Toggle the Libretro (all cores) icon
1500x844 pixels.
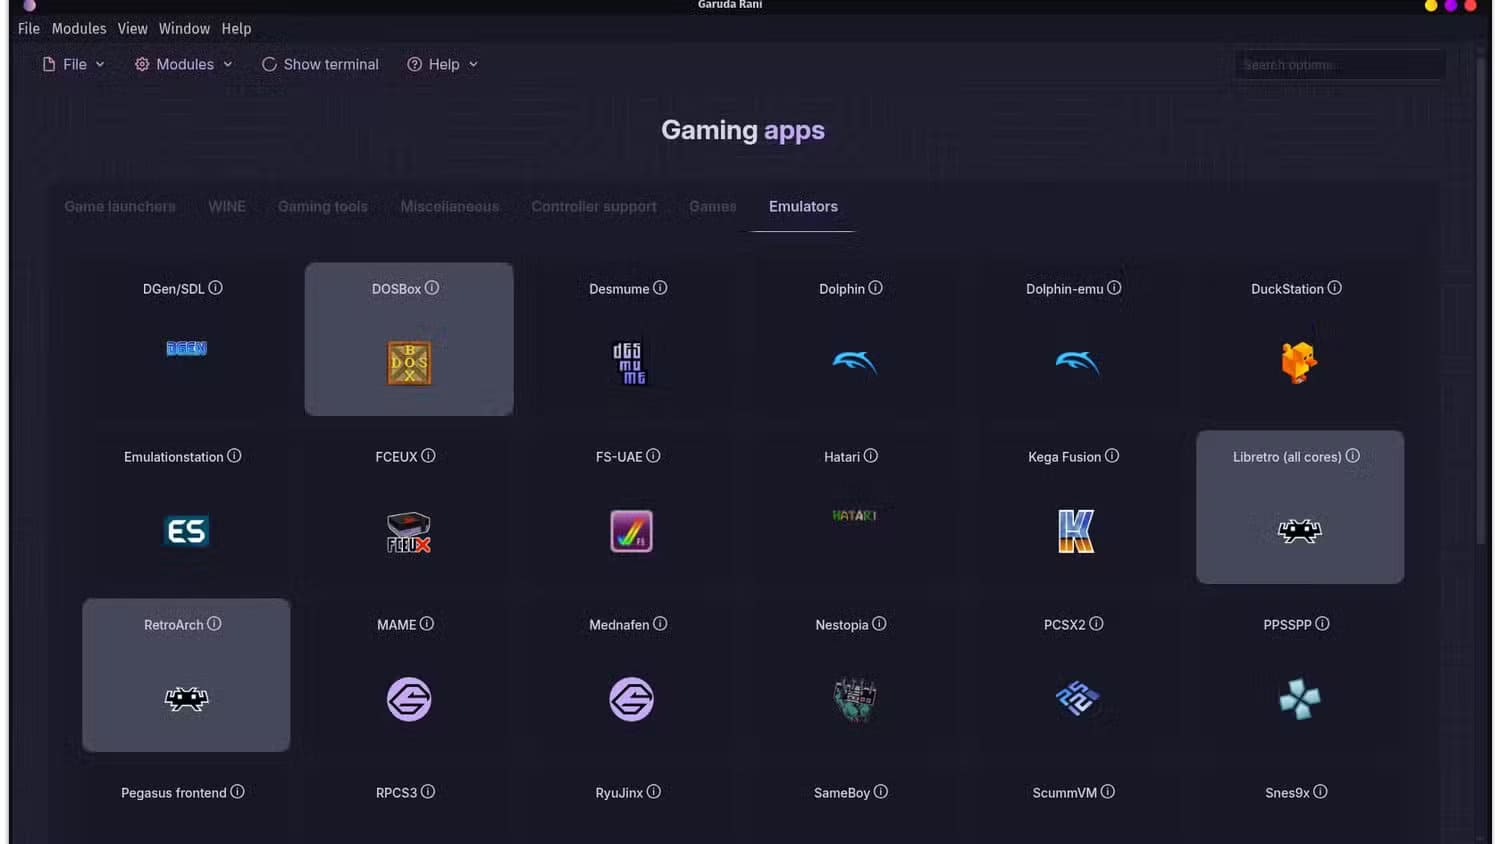1299,531
